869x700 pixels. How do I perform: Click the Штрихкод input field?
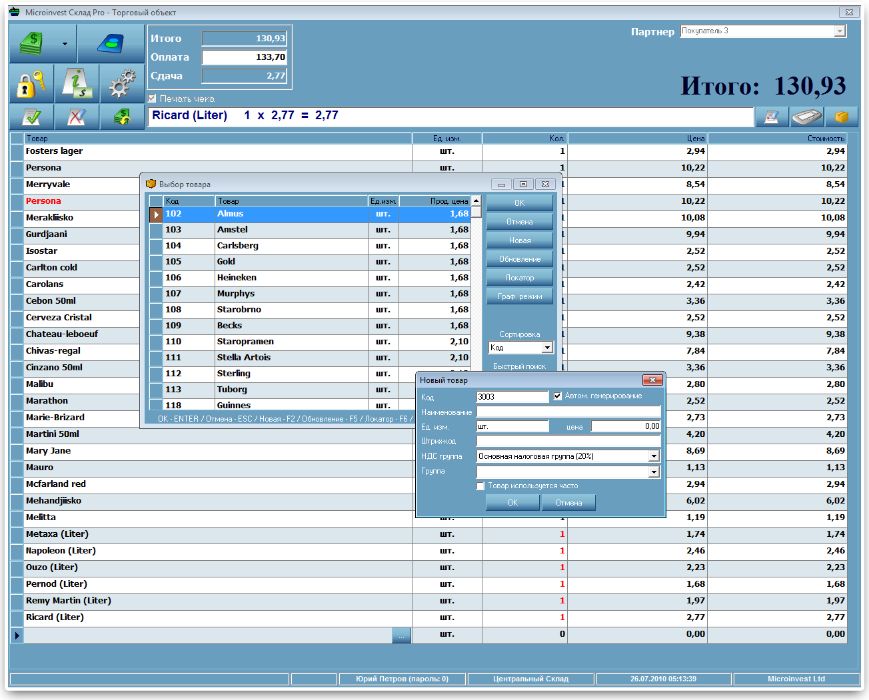click(569, 441)
